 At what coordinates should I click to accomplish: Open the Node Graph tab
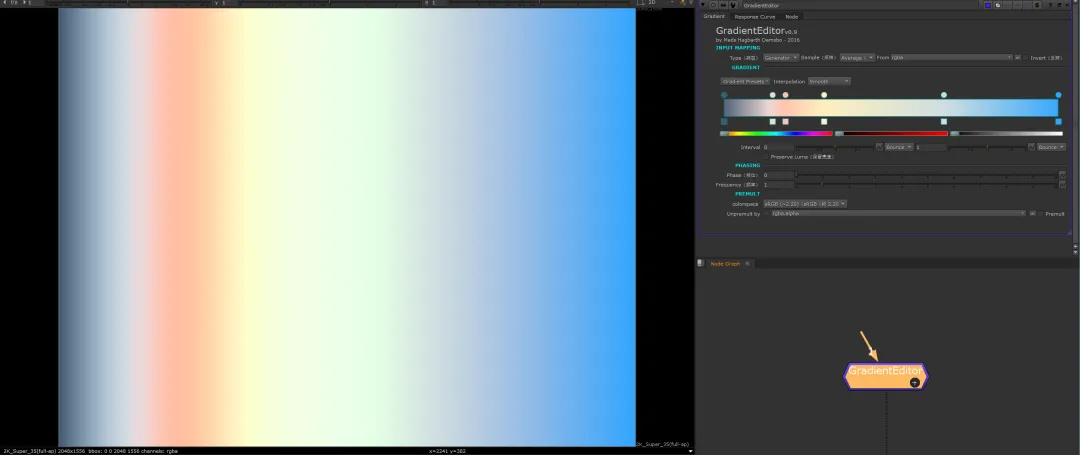pyautogui.click(x=725, y=264)
